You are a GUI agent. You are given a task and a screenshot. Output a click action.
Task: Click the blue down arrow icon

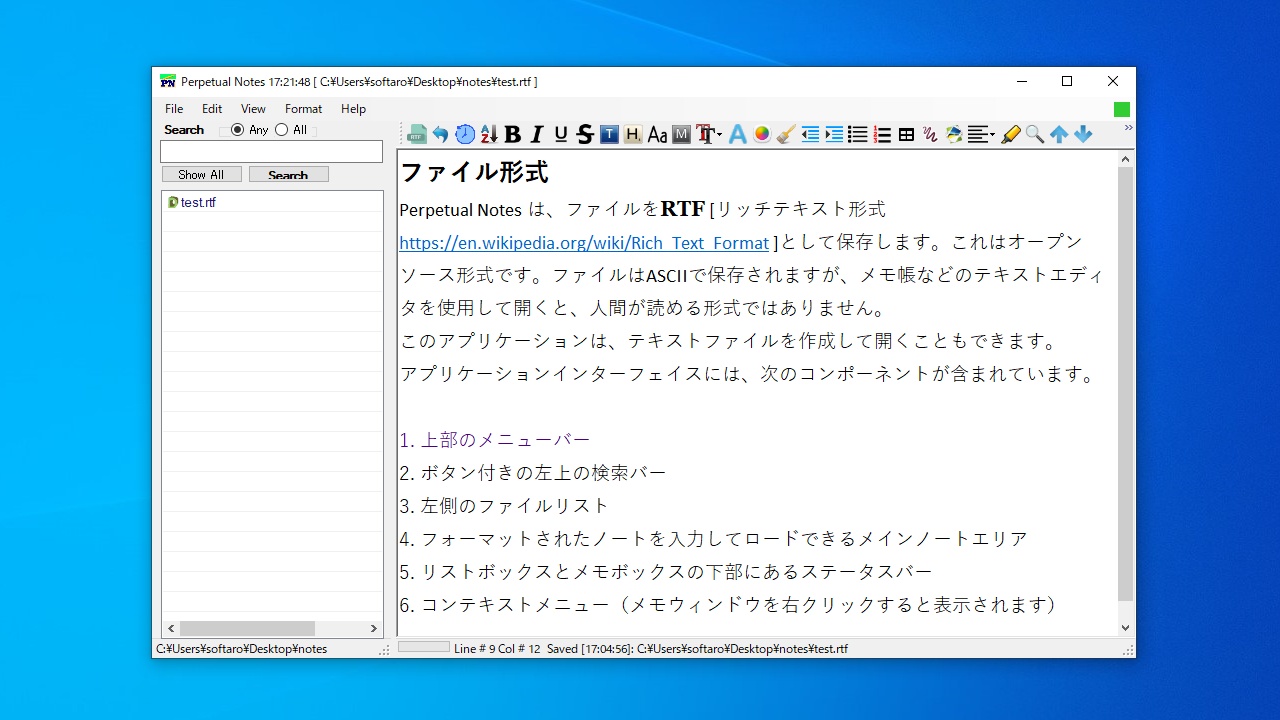1083,134
